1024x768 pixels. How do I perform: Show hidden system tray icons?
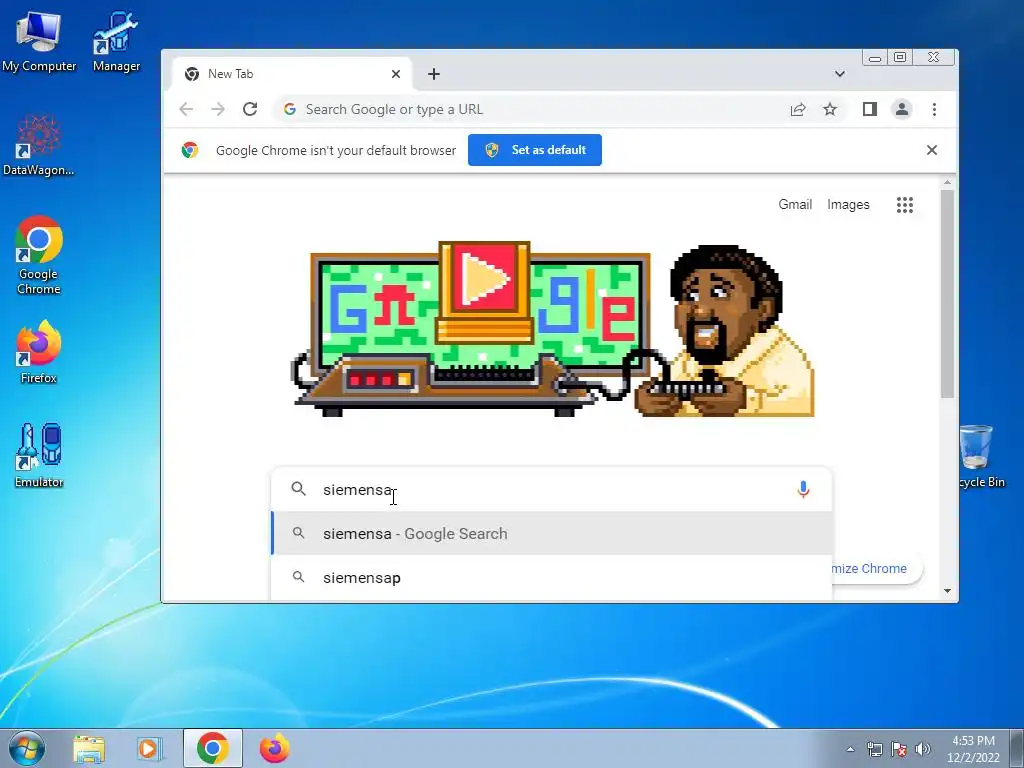(850, 749)
